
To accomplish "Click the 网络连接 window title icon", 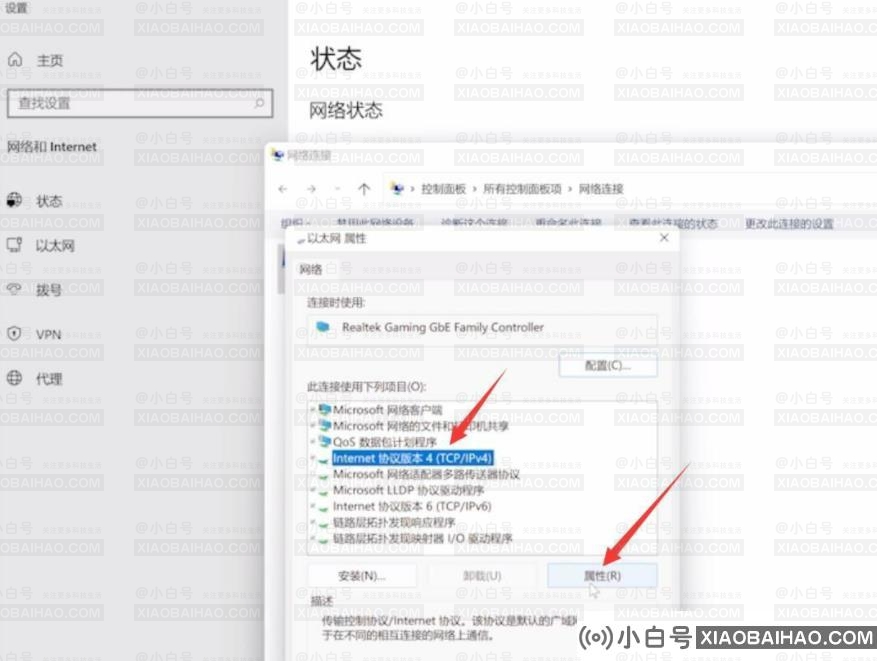I will [277, 155].
